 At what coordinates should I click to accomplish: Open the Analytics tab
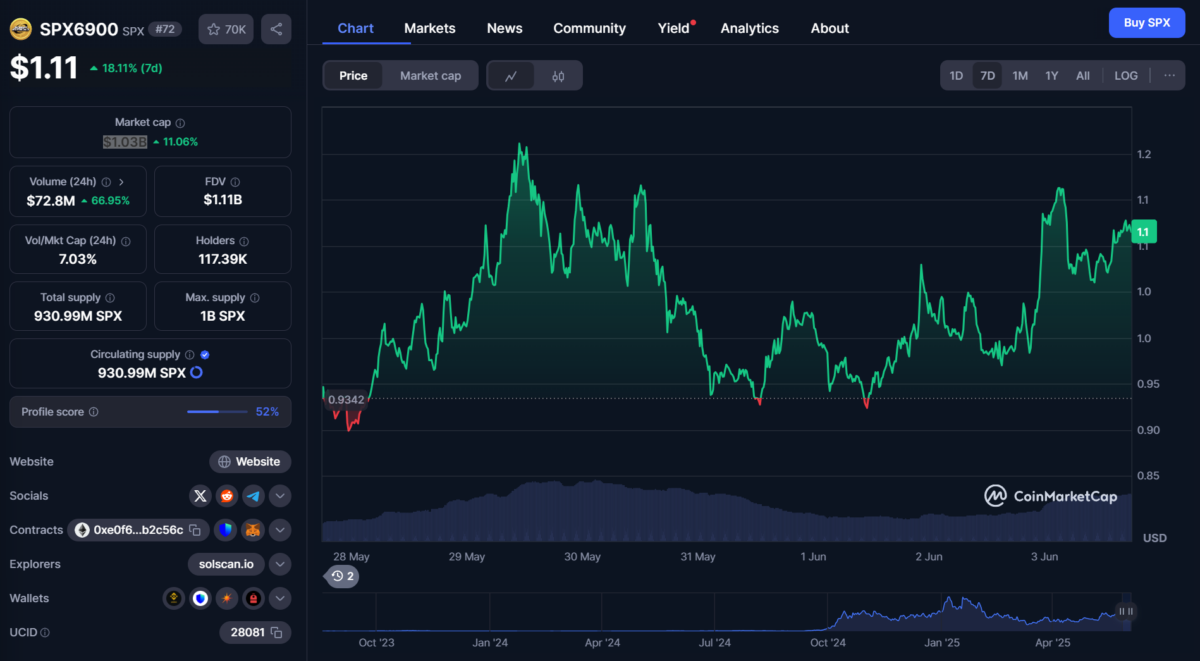(750, 28)
